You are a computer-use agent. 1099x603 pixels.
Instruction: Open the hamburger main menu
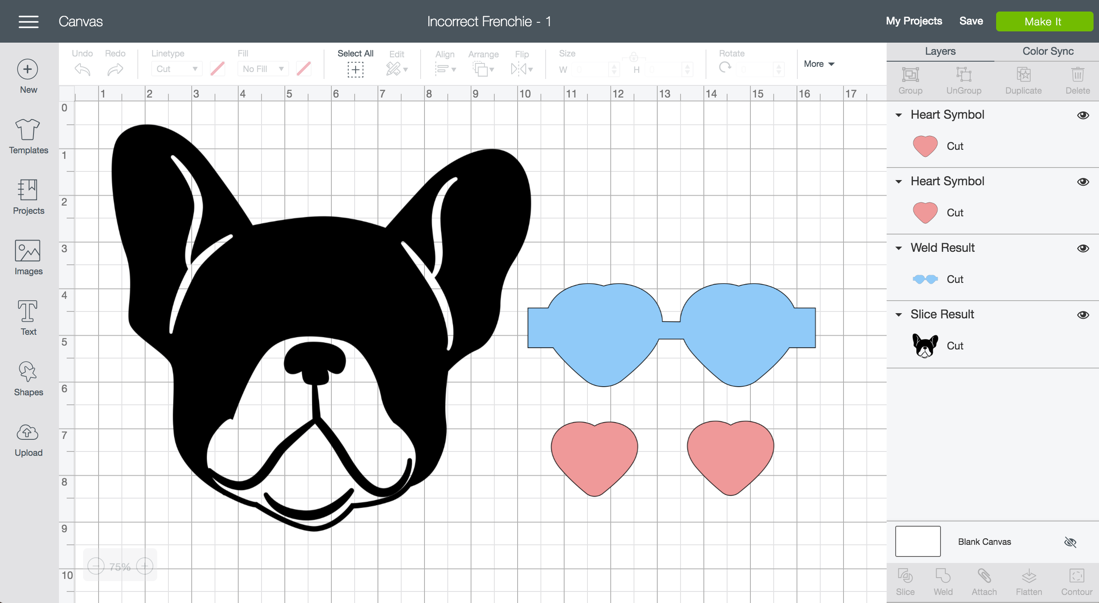click(28, 21)
